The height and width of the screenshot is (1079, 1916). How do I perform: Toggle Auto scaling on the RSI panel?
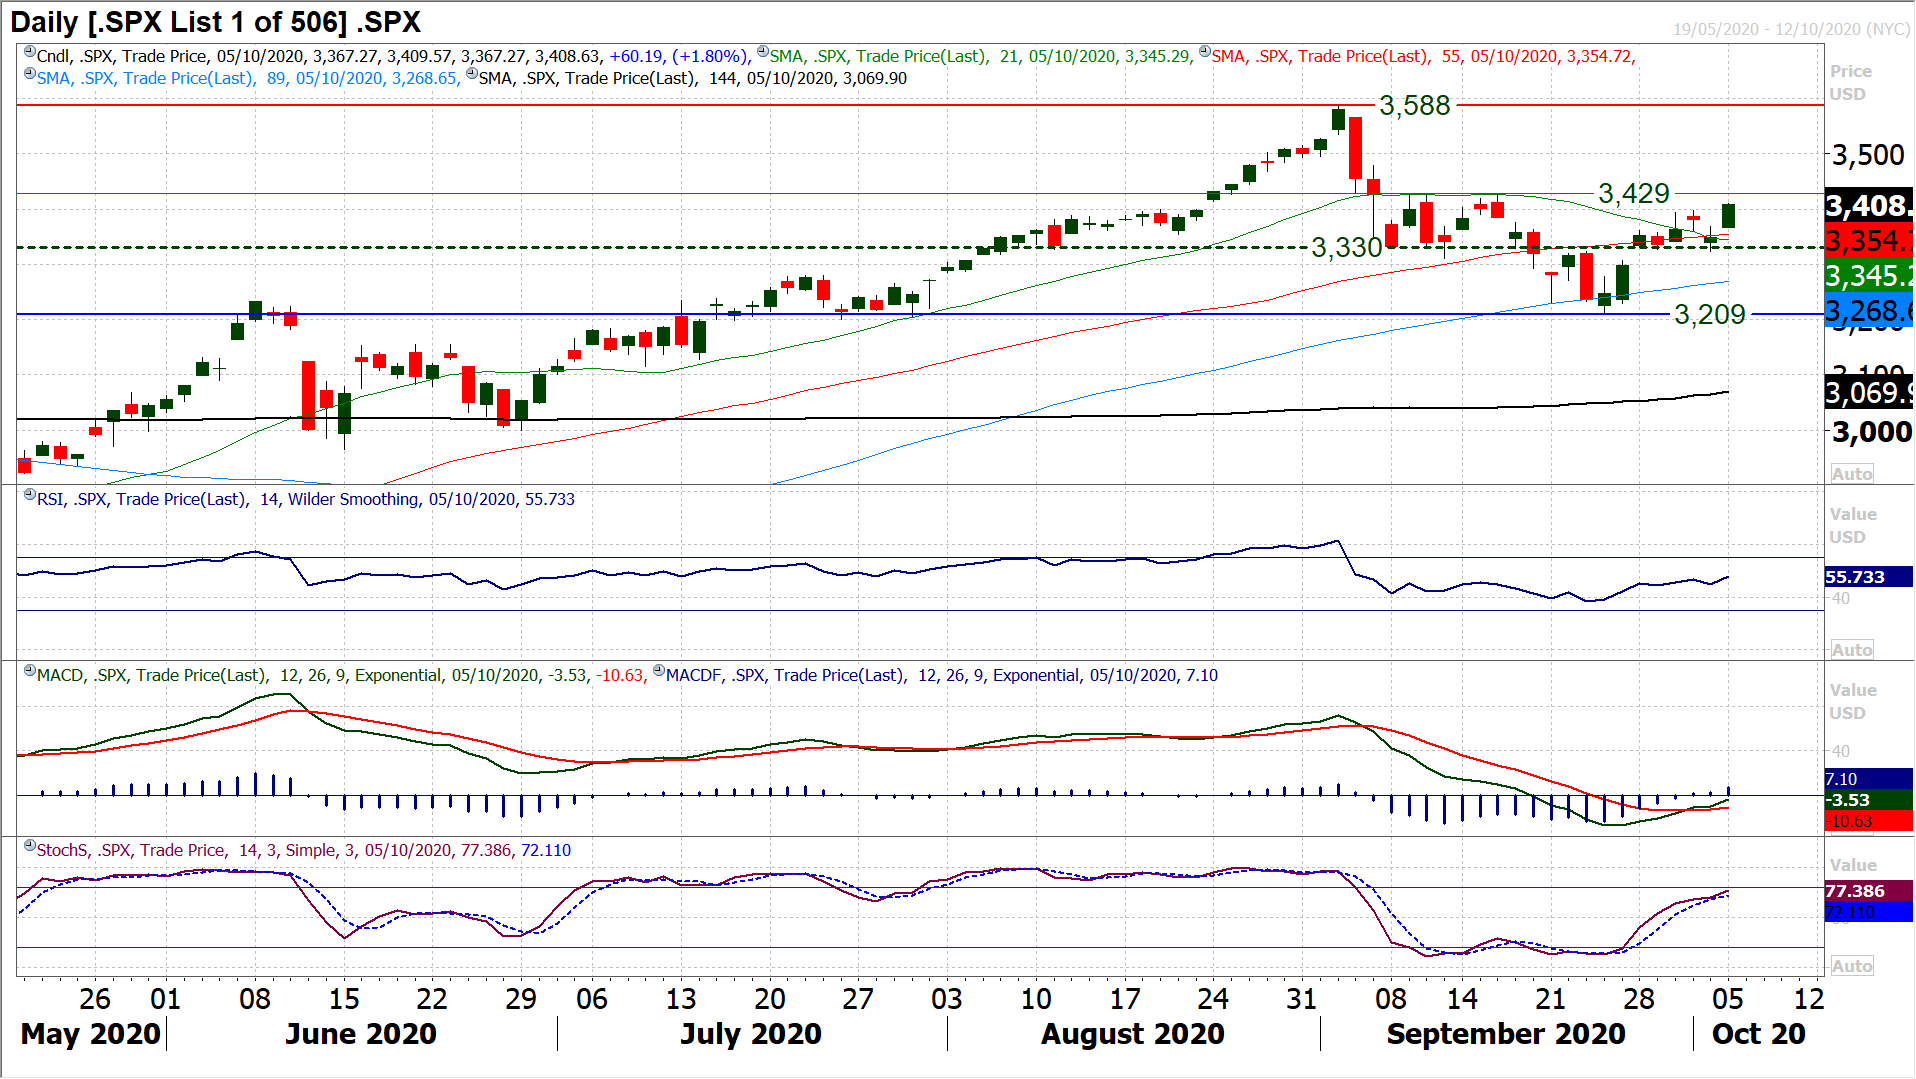1852,650
